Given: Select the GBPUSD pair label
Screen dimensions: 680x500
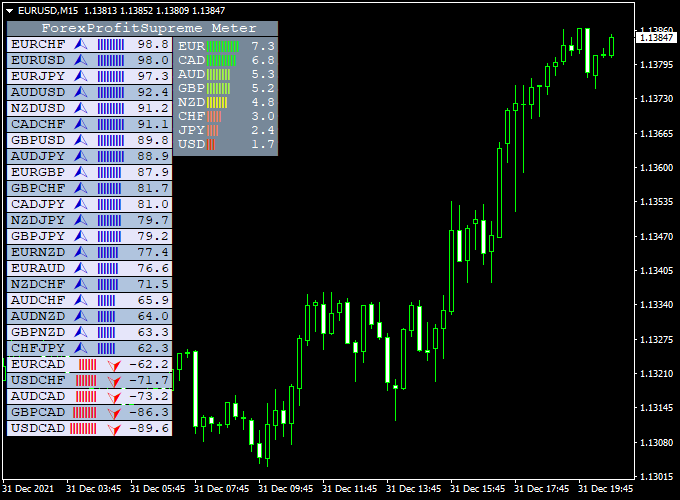Looking at the screenshot, I should (x=38, y=141).
